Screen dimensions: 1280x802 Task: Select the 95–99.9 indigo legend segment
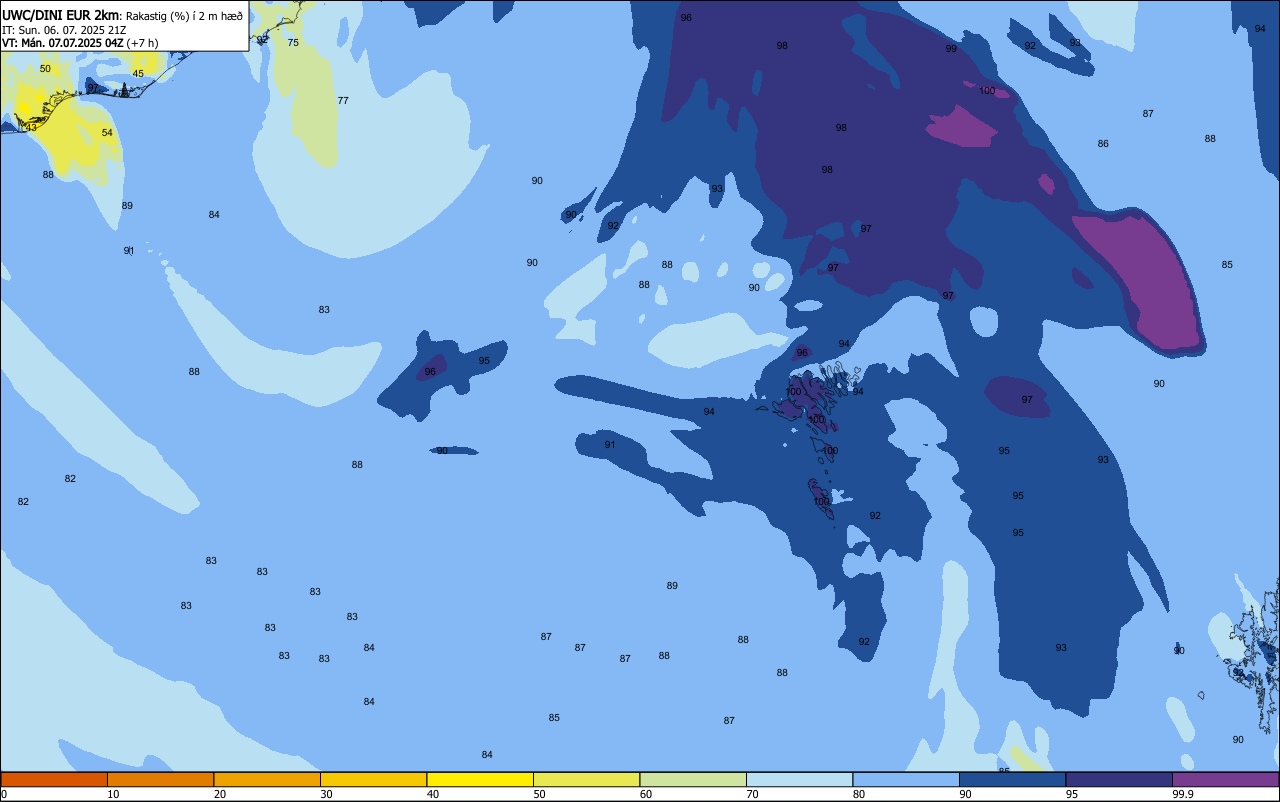click(1119, 779)
